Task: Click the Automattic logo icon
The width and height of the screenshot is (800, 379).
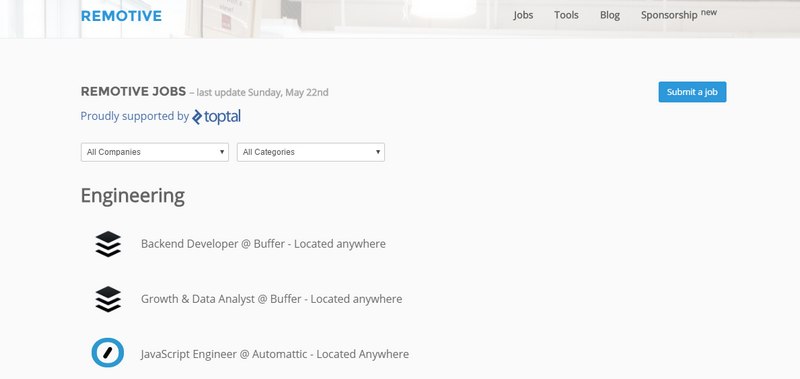Action: tap(108, 352)
